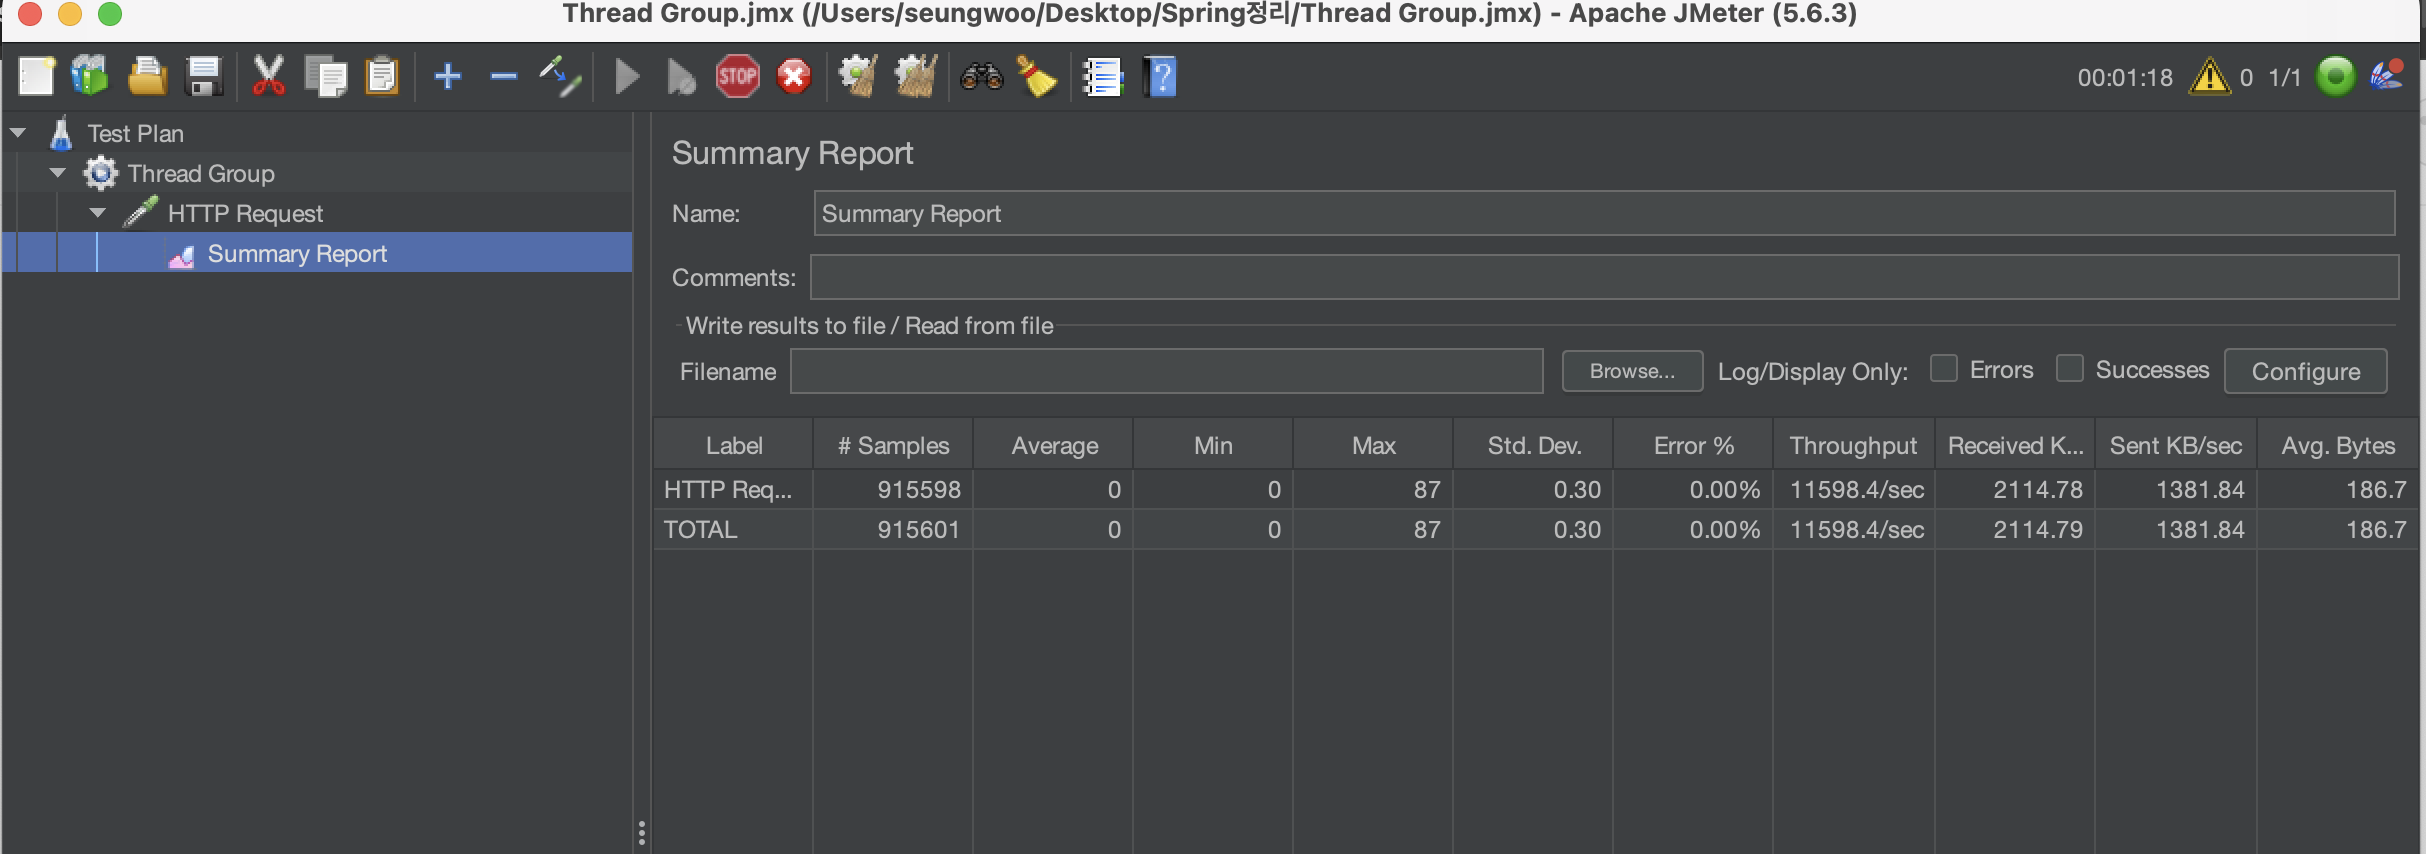Open the Configure button settings

2305,371
